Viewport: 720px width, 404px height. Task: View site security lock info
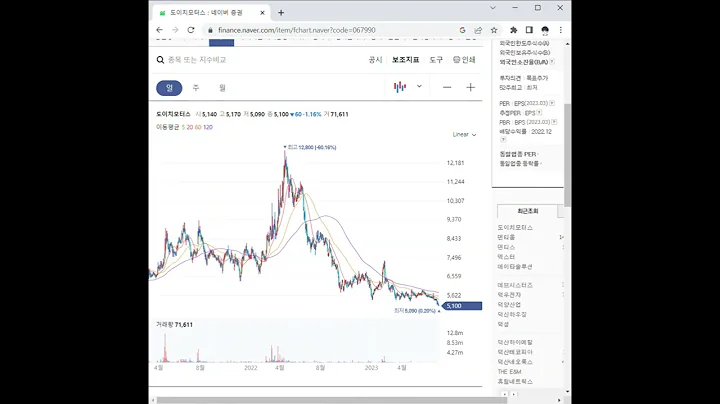click(210, 30)
